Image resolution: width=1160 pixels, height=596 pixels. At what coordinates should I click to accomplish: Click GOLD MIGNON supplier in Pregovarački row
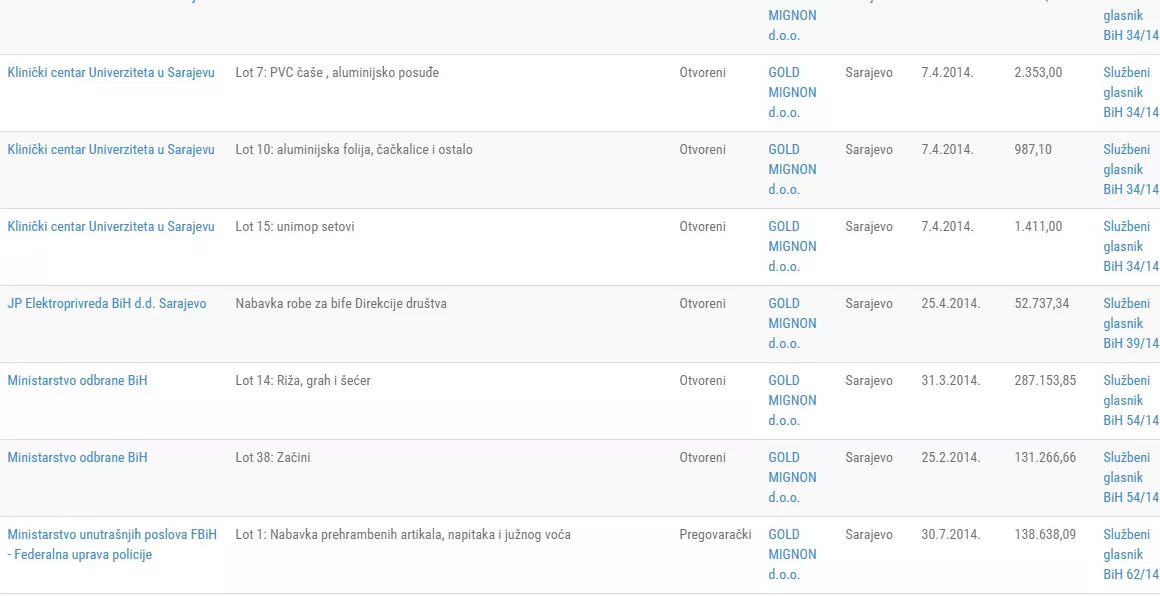792,554
